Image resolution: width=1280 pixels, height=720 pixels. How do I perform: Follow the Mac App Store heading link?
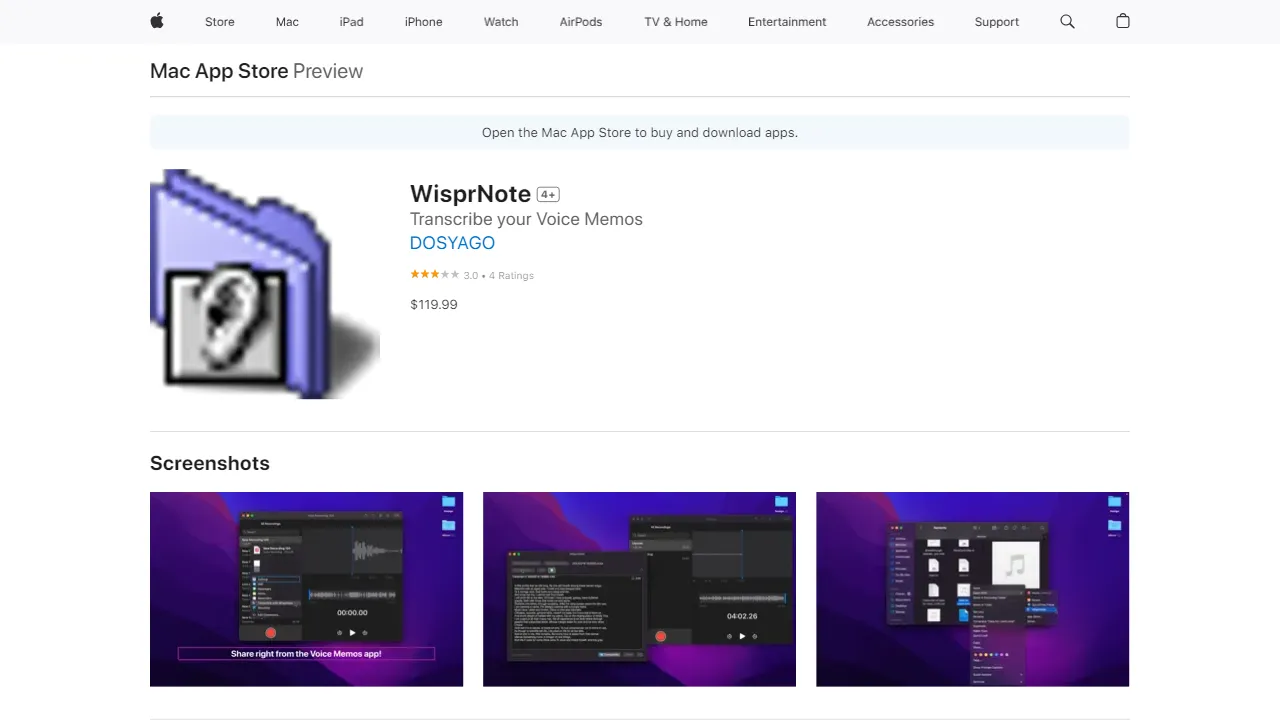coord(219,71)
